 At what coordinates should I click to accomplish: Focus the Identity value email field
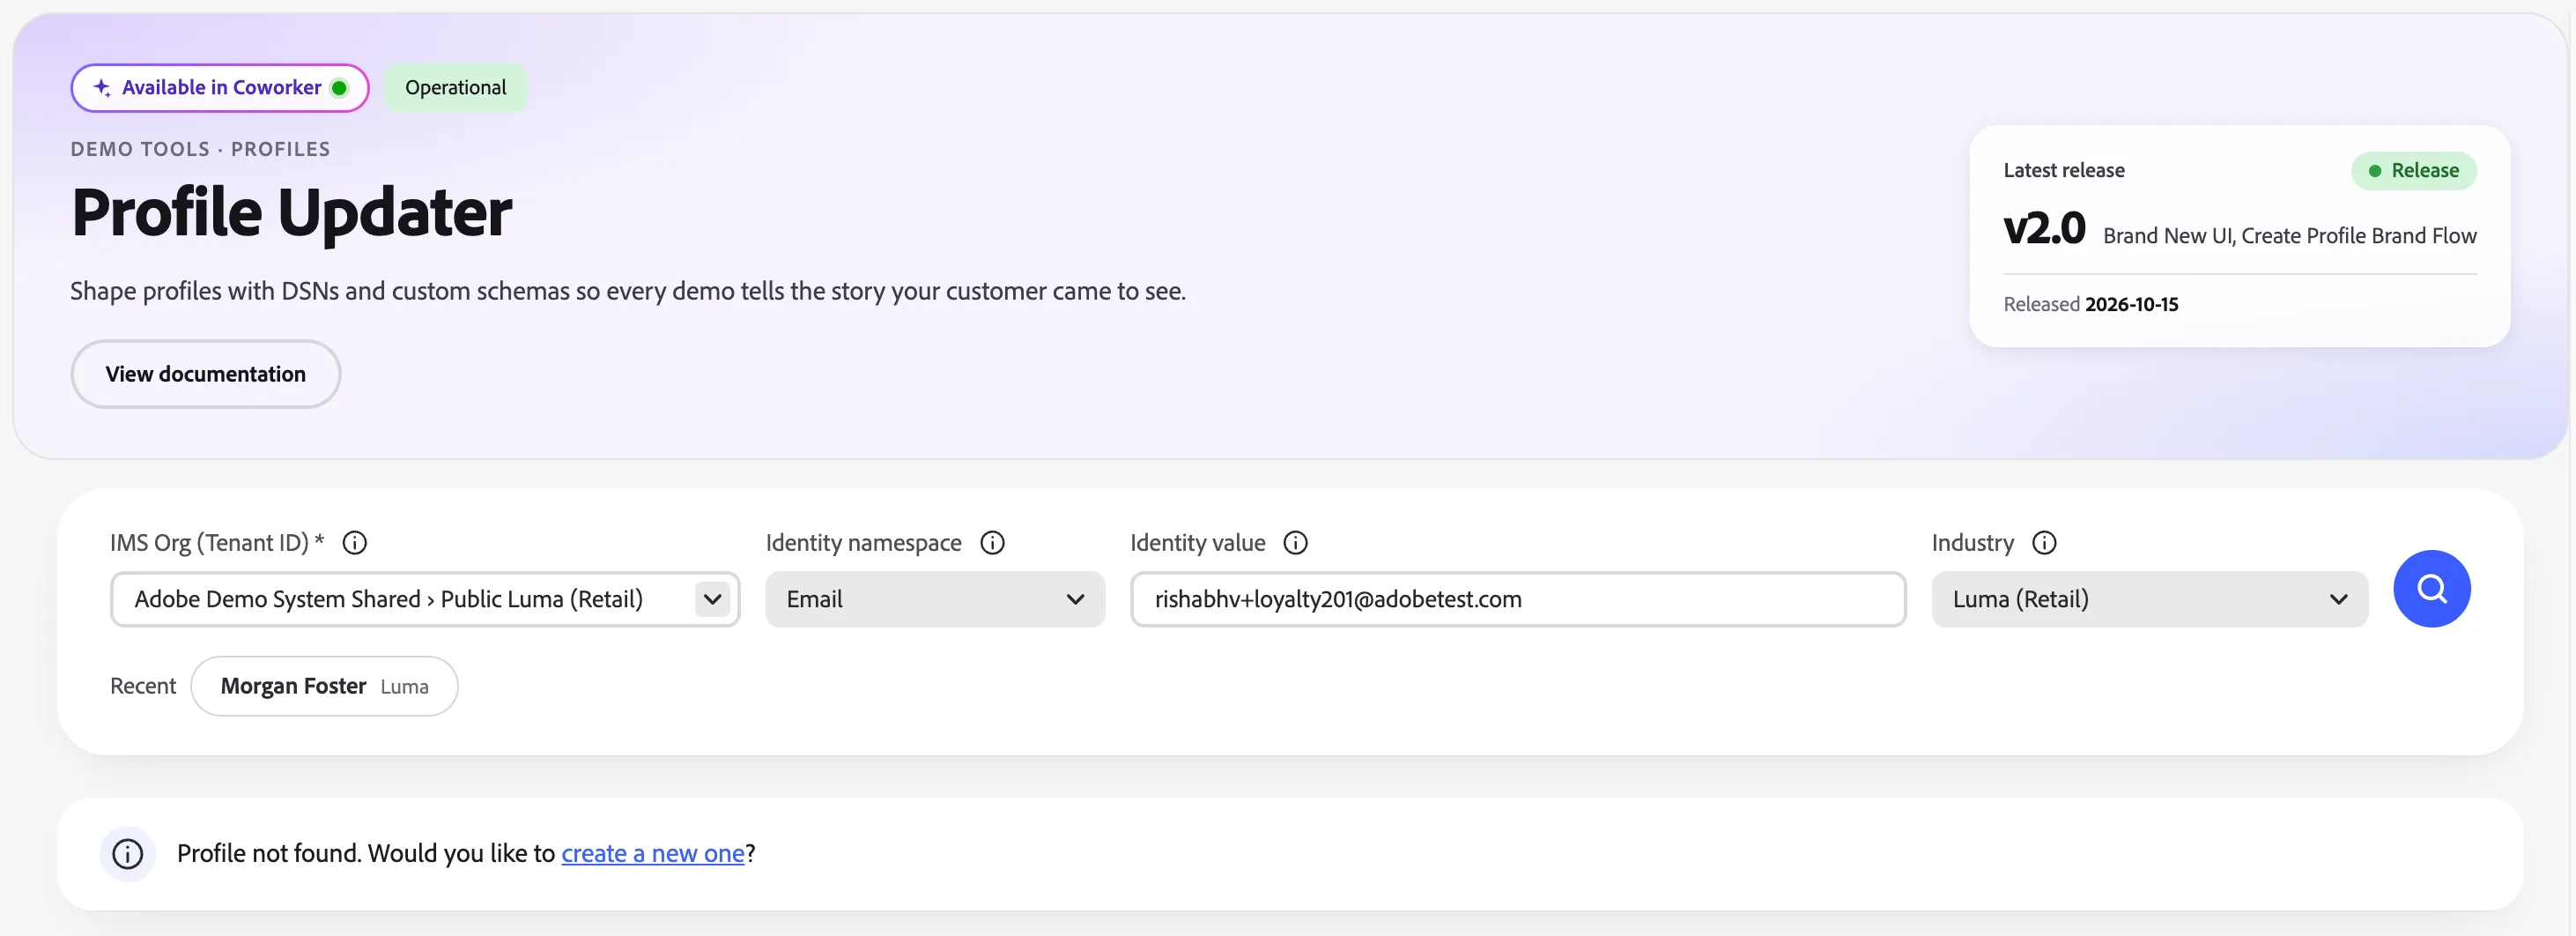pos(1518,600)
